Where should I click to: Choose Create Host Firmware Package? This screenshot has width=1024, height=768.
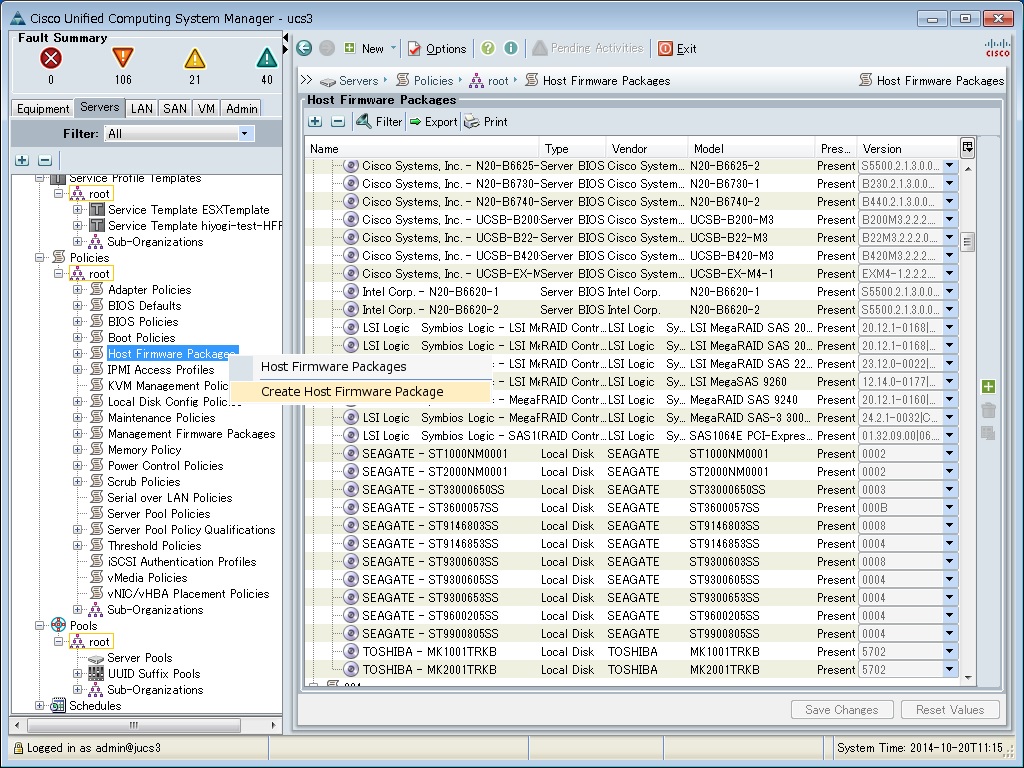click(352, 391)
